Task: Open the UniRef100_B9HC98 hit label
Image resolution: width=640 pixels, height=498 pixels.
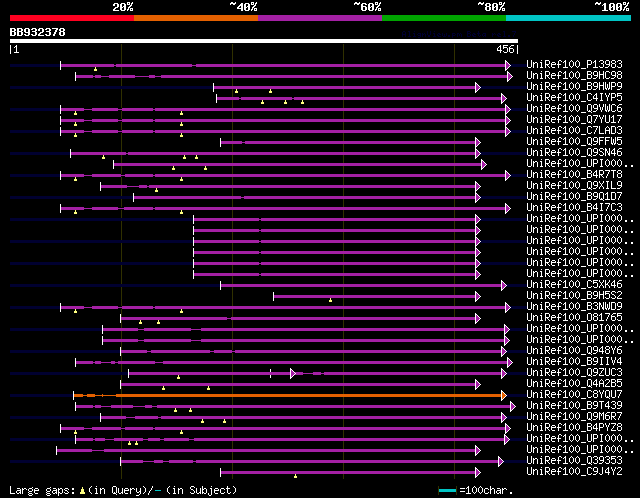Action: click(x=574, y=75)
